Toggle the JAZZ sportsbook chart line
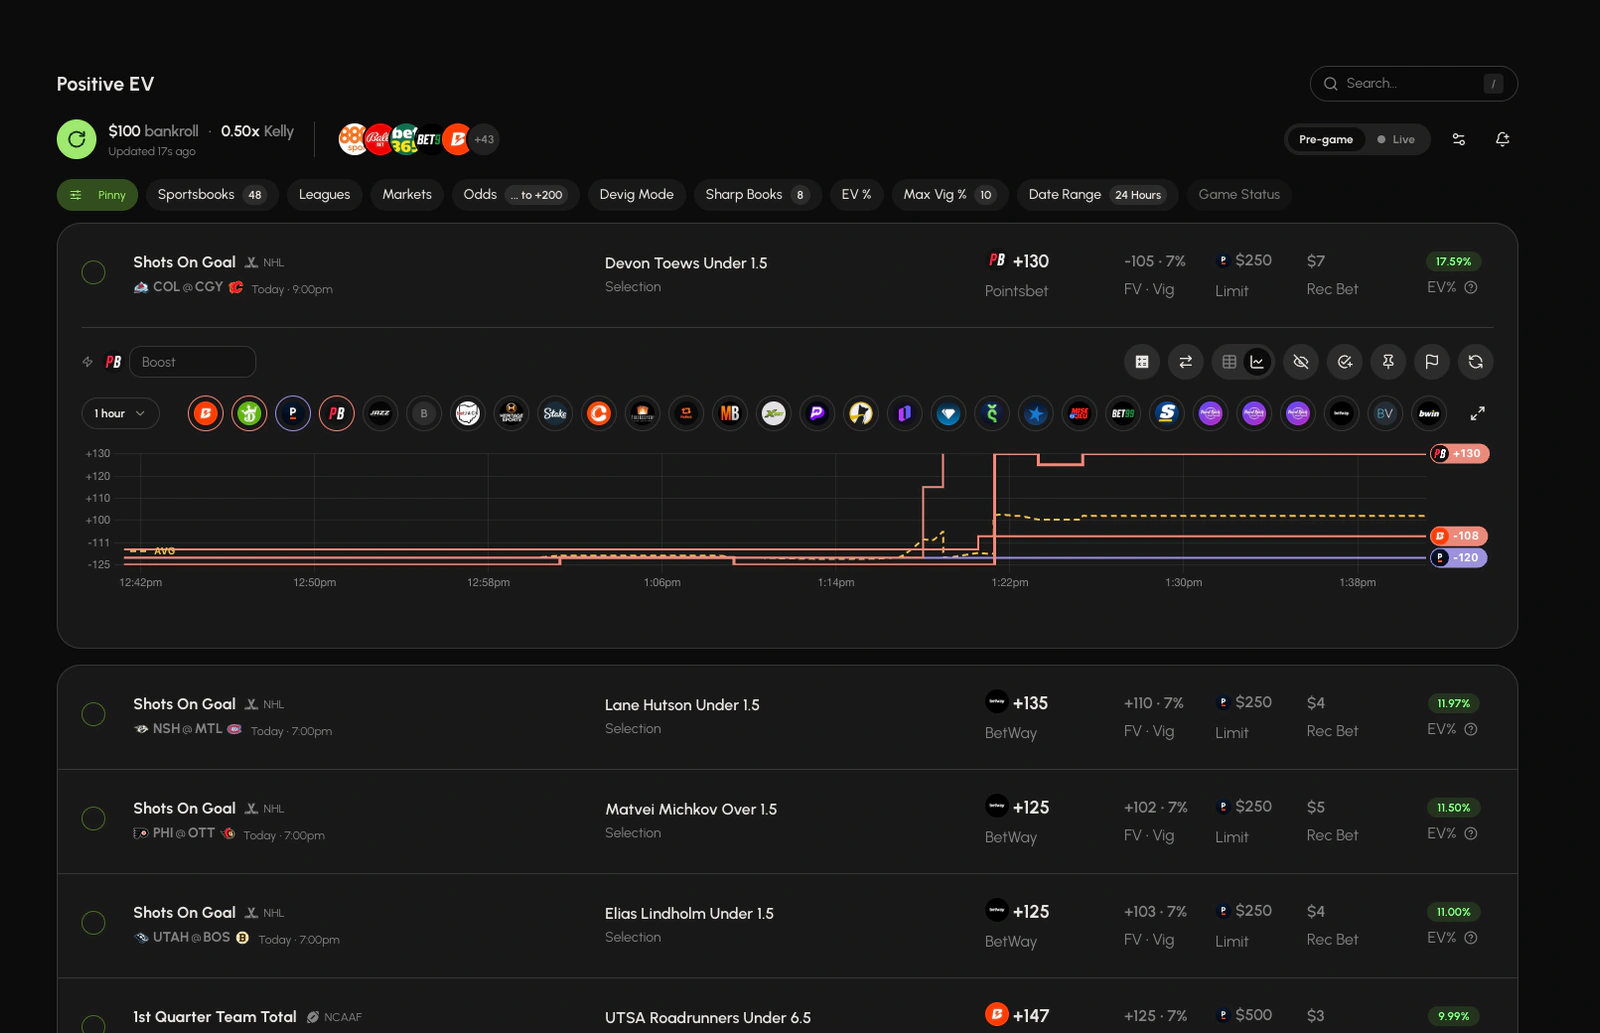This screenshot has height=1033, width=1600. pyautogui.click(x=380, y=413)
